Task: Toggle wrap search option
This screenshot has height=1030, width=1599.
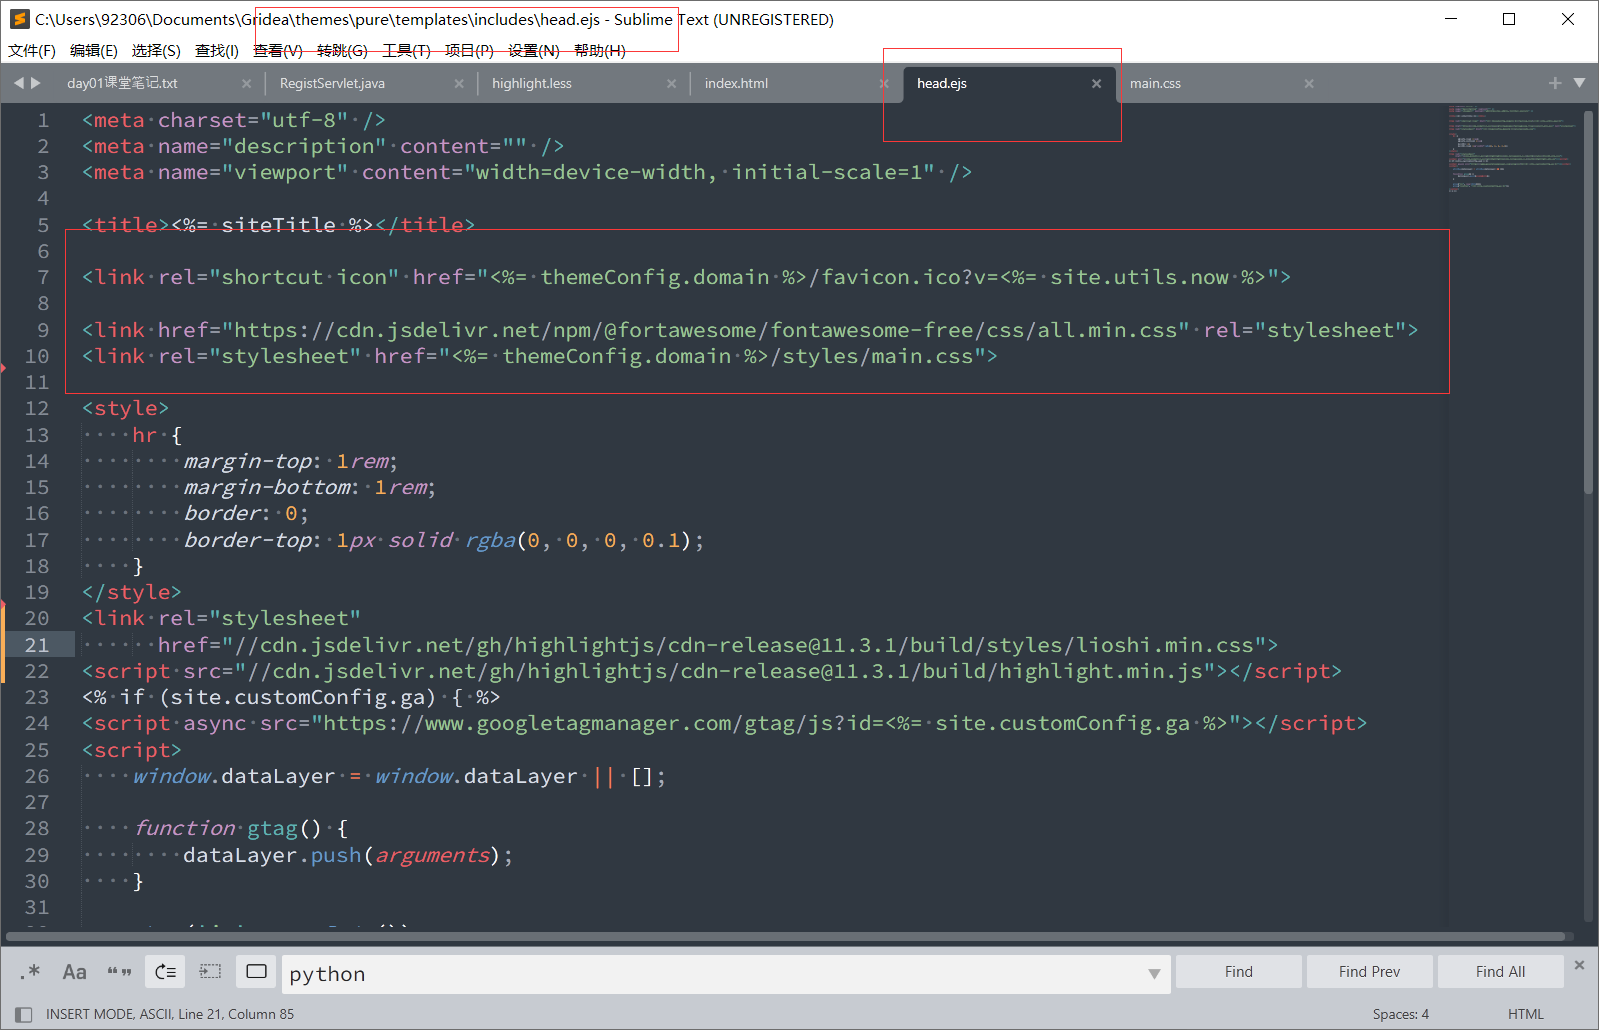Action: [165, 971]
